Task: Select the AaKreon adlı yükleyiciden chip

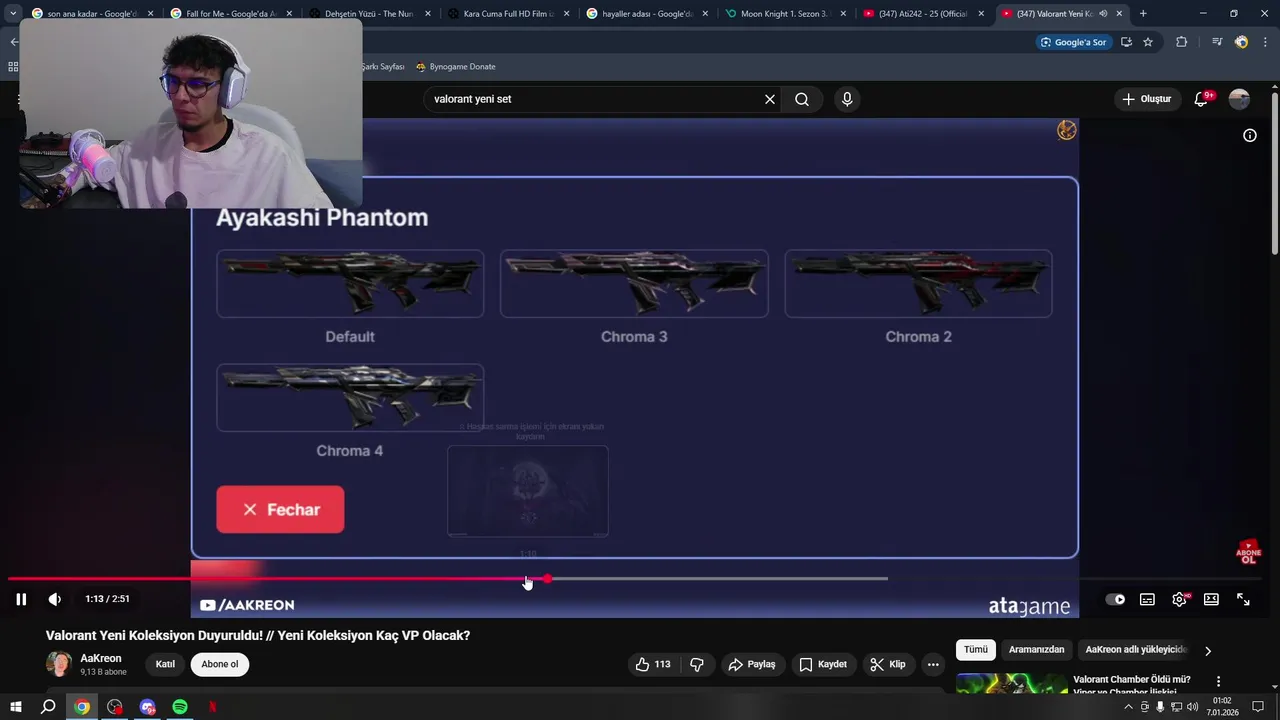Action: pos(1135,650)
